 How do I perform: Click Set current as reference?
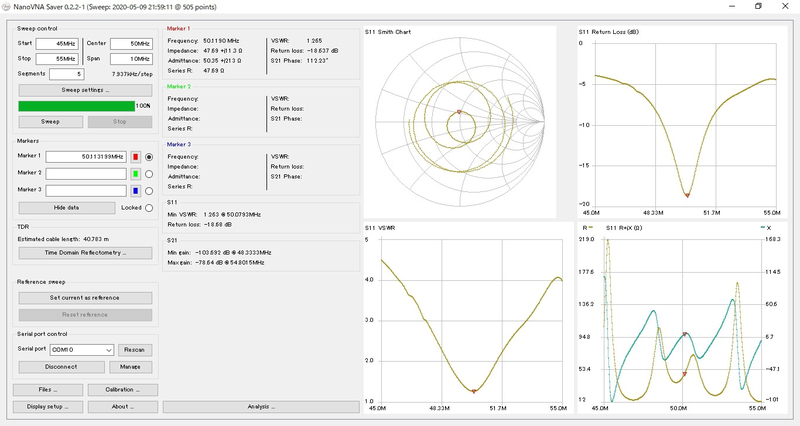click(x=85, y=298)
